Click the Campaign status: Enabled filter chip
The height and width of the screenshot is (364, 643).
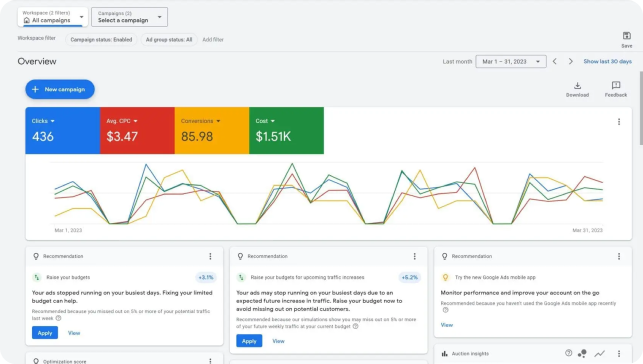(x=101, y=40)
